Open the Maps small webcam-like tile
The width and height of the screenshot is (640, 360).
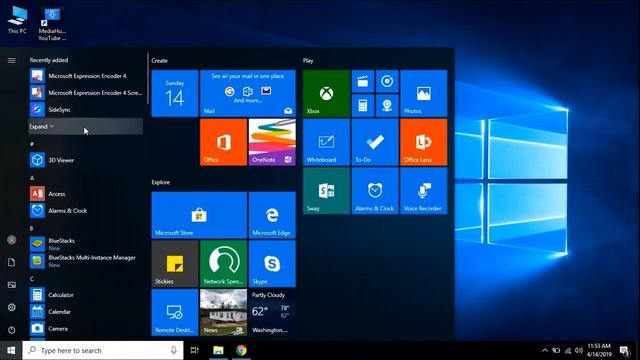387,105
